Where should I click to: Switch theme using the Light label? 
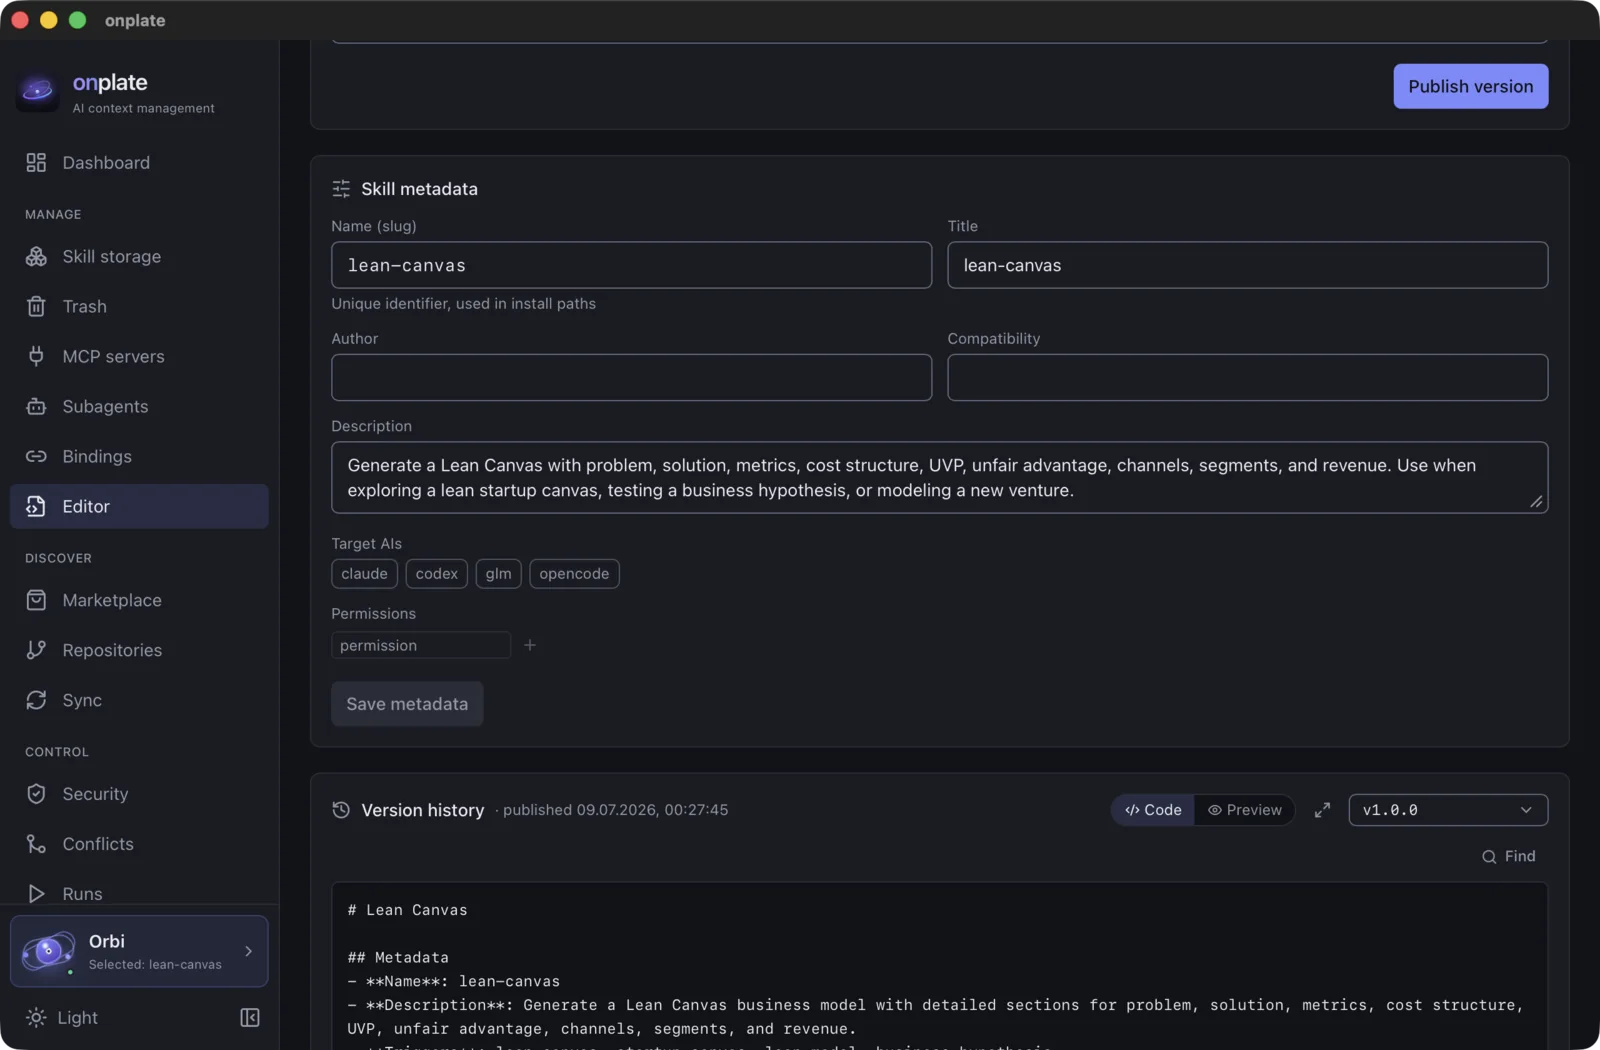[x=77, y=1017]
